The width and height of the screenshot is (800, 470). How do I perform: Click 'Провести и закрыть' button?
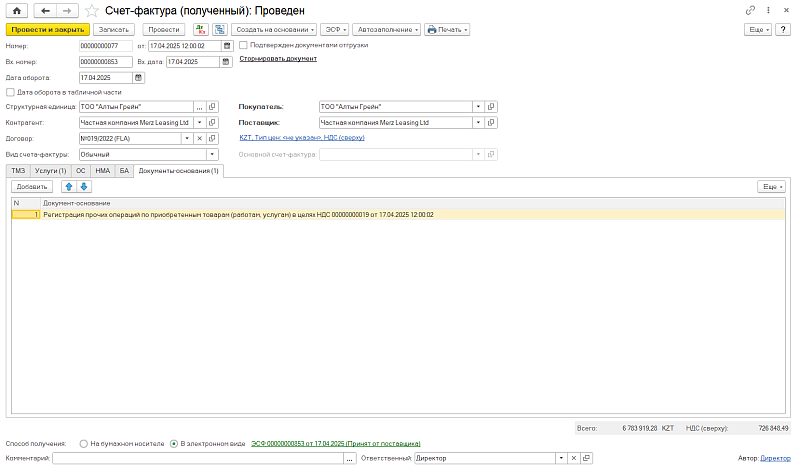point(48,30)
